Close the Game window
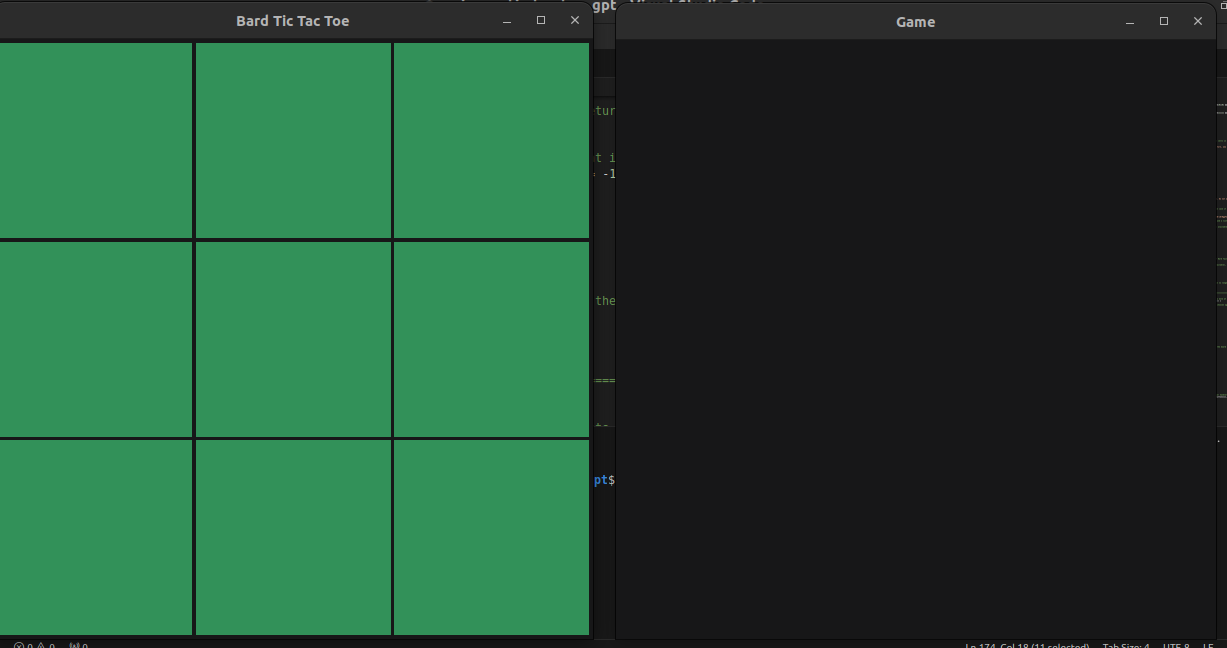The image size is (1227, 648). pyautogui.click(x=1198, y=22)
